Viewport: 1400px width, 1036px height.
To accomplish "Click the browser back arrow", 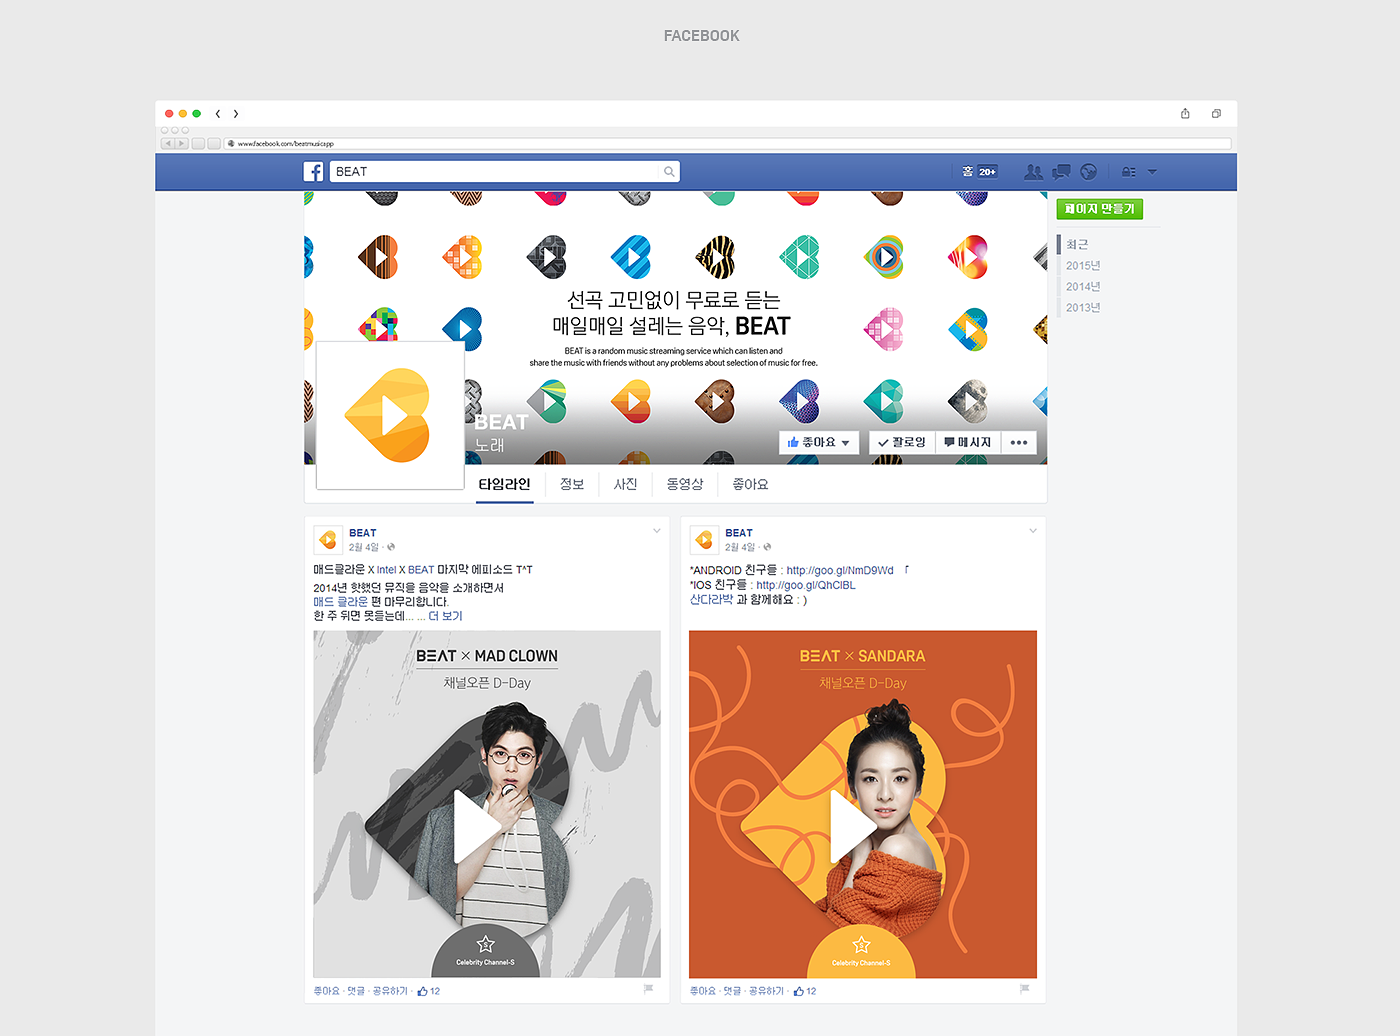I will tap(217, 114).
